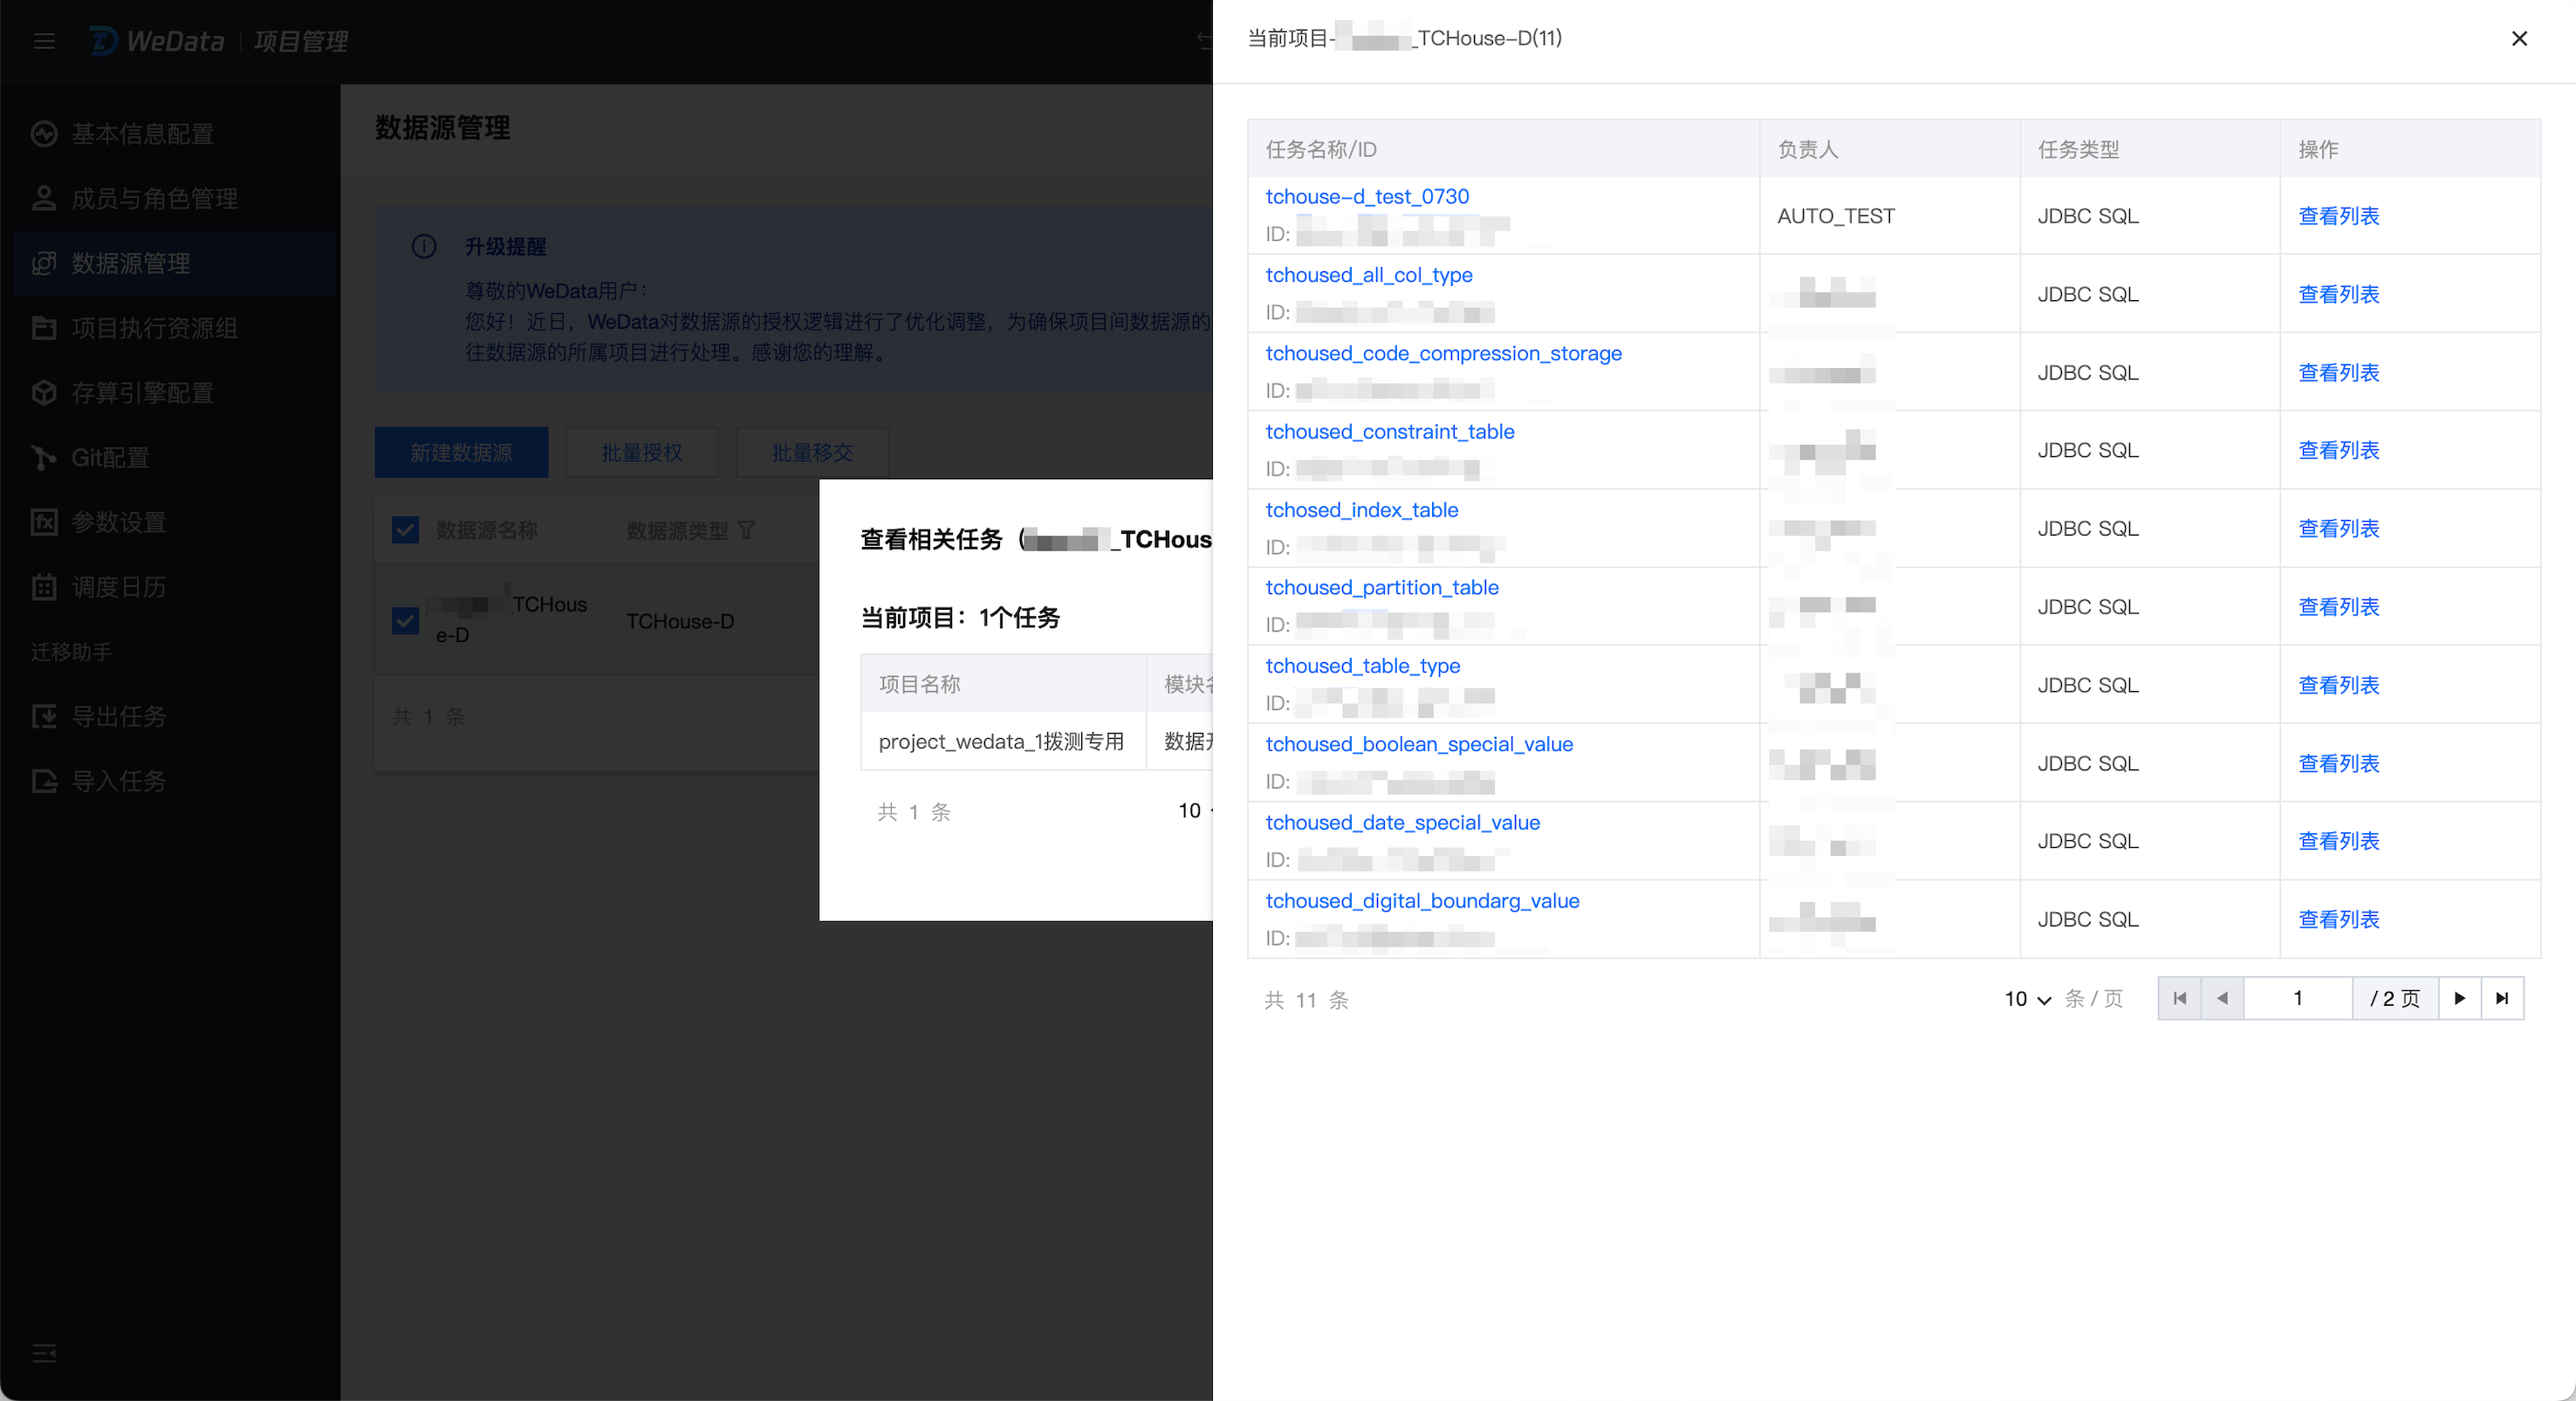
Task: Click 查看列表 for tchoused_partition_table row
Action: [2338, 607]
